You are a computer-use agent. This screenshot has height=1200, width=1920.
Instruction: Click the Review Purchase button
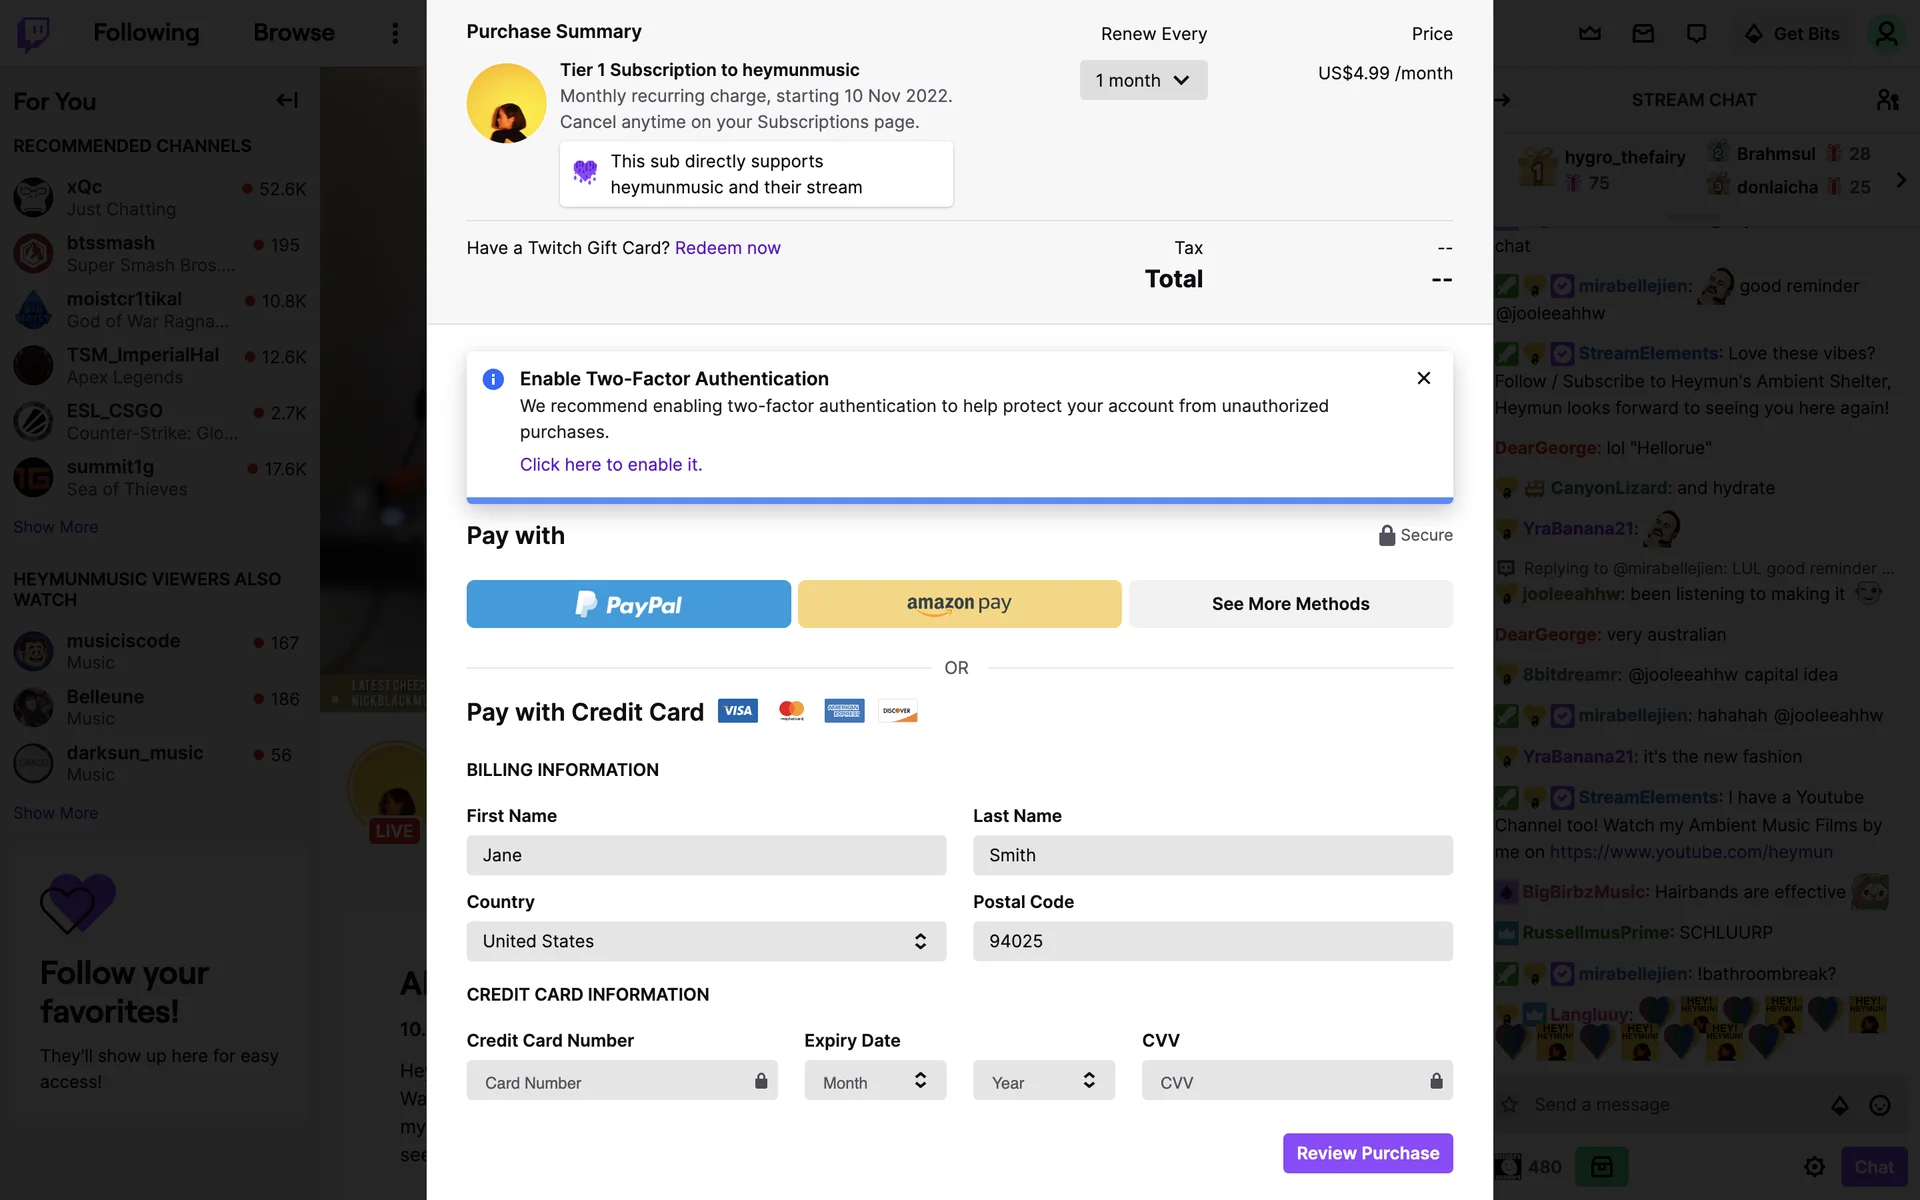[1367, 1153]
